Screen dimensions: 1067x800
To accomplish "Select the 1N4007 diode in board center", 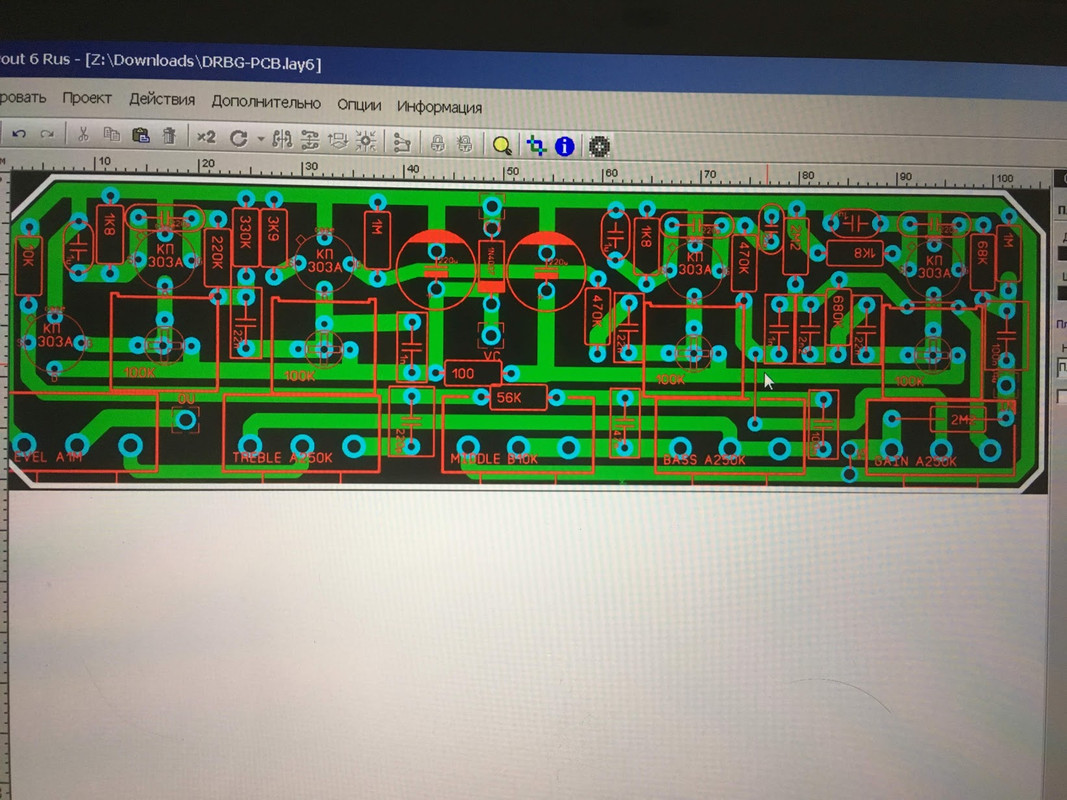I will [x=491, y=266].
